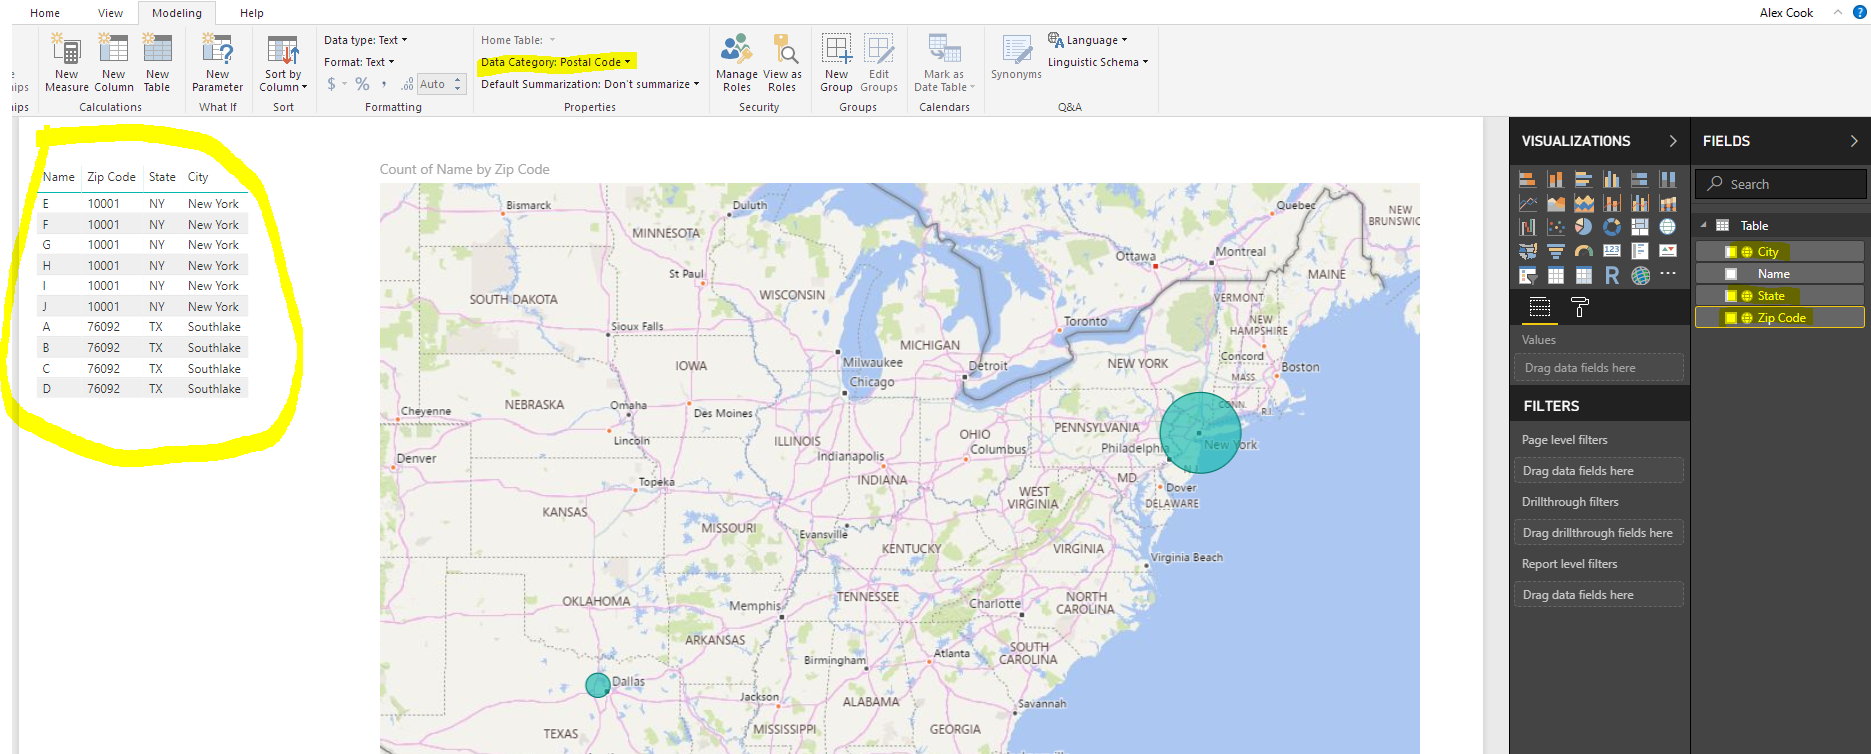Select the pie chart visualization

[x=1583, y=227]
